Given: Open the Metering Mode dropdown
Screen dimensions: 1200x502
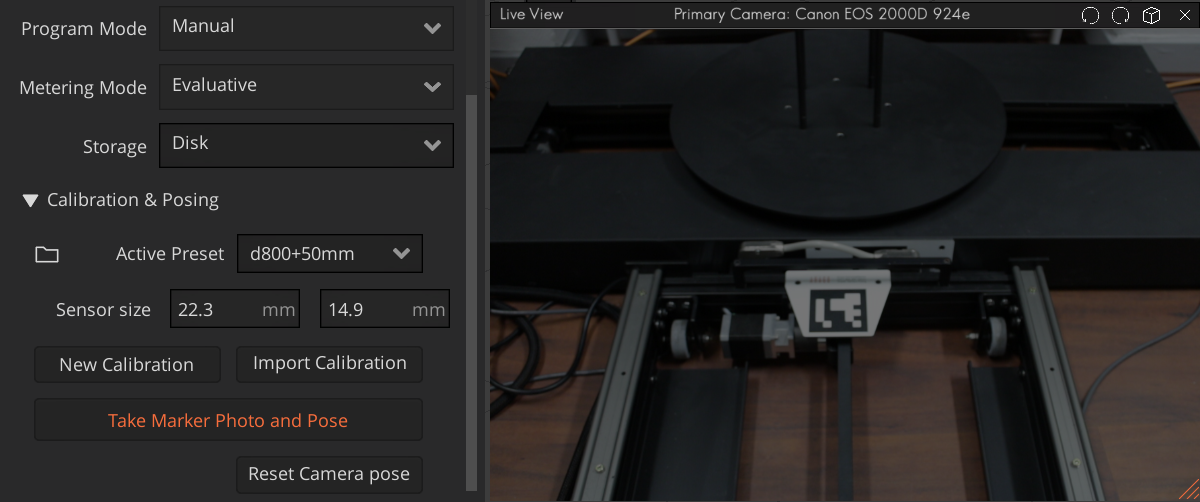Looking at the screenshot, I should pyautogui.click(x=306, y=87).
